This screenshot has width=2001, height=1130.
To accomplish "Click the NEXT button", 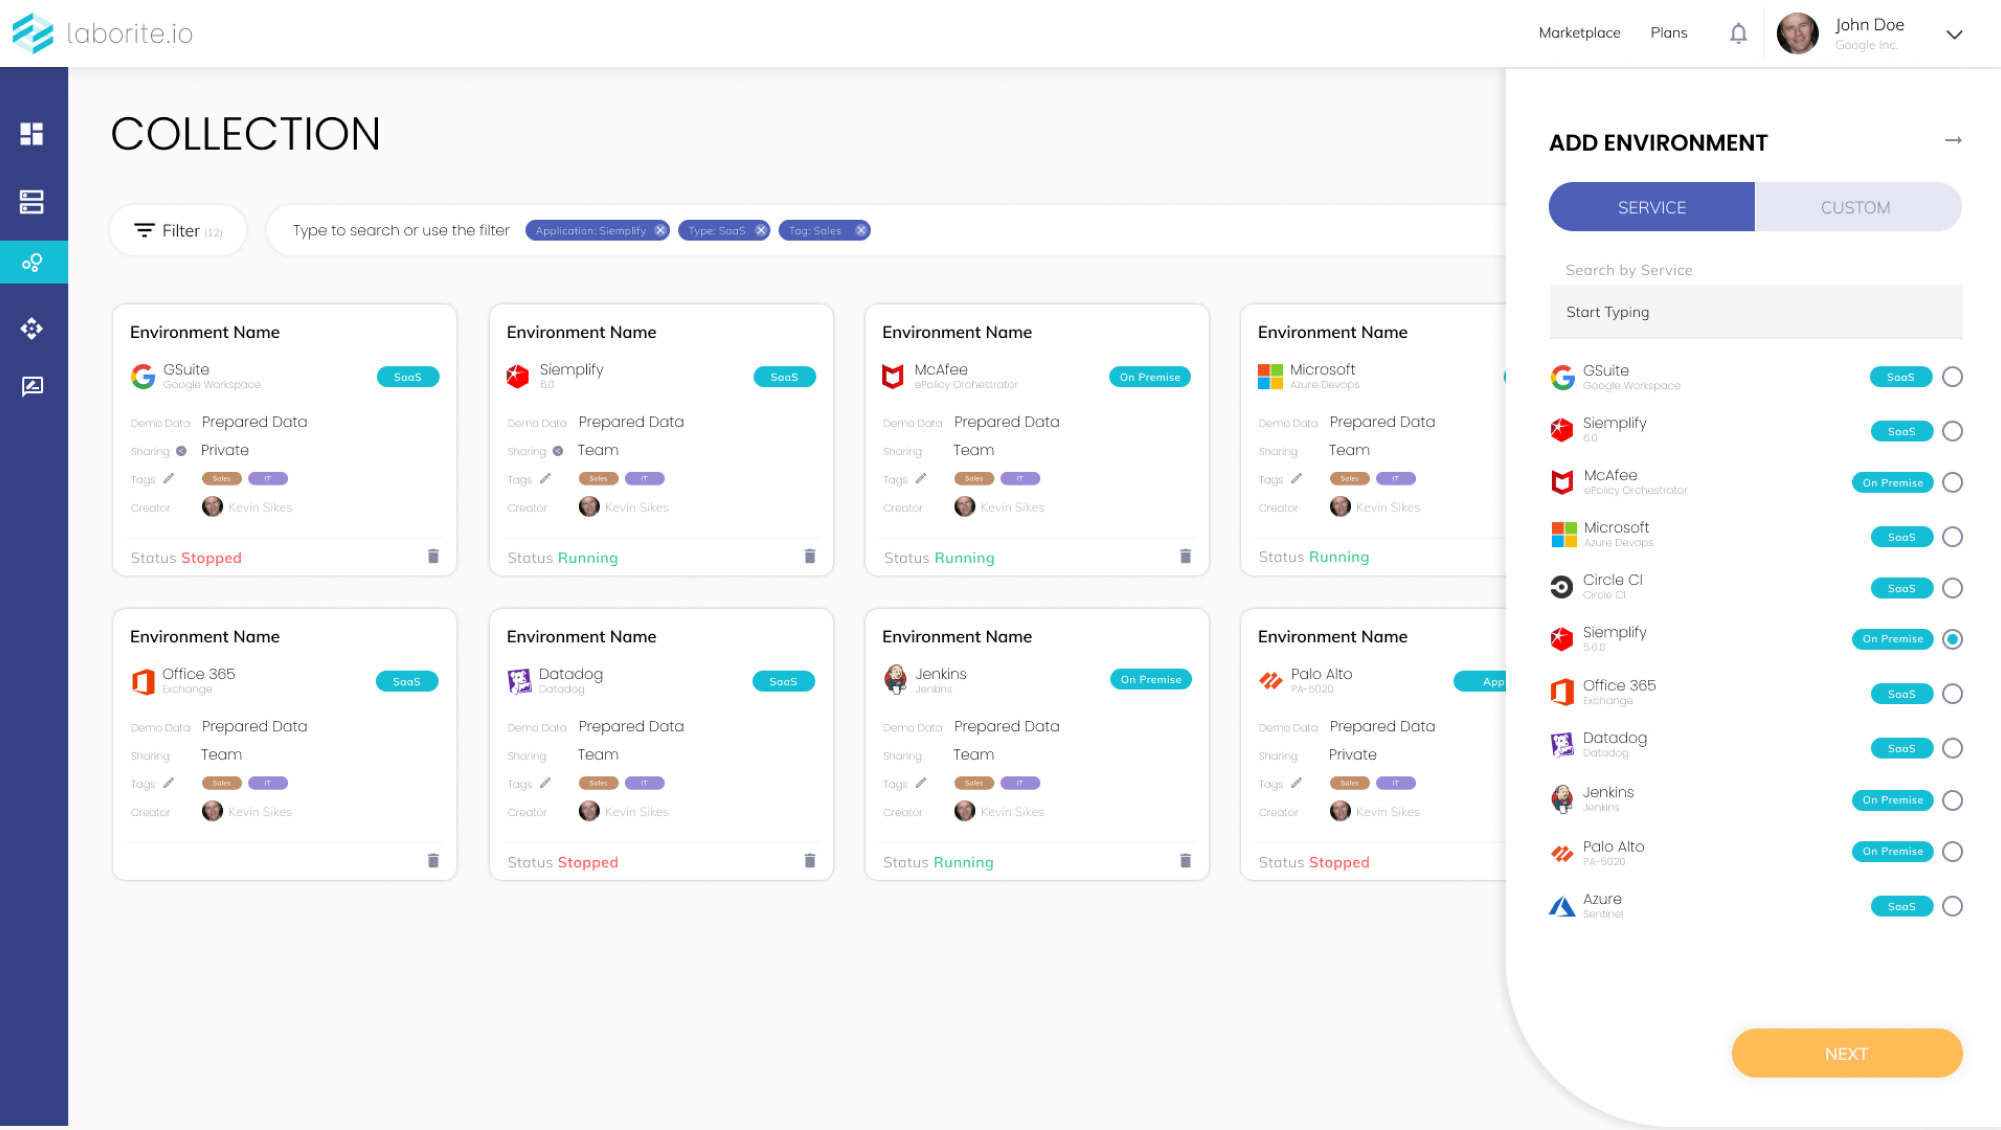I will pyautogui.click(x=1846, y=1053).
